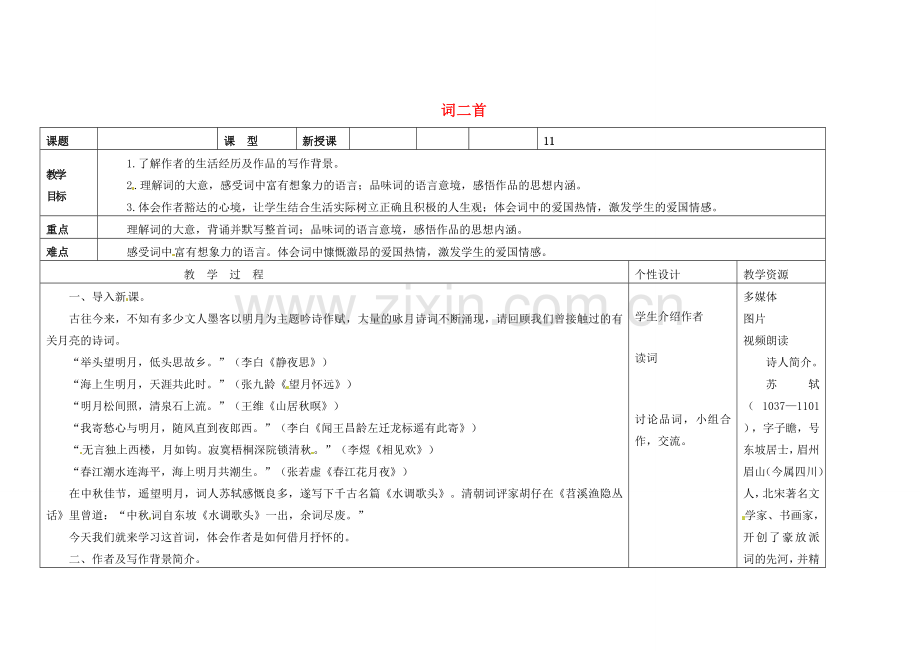
Task: Click the text 眉山(今属四川)
Action: coord(783,472)
